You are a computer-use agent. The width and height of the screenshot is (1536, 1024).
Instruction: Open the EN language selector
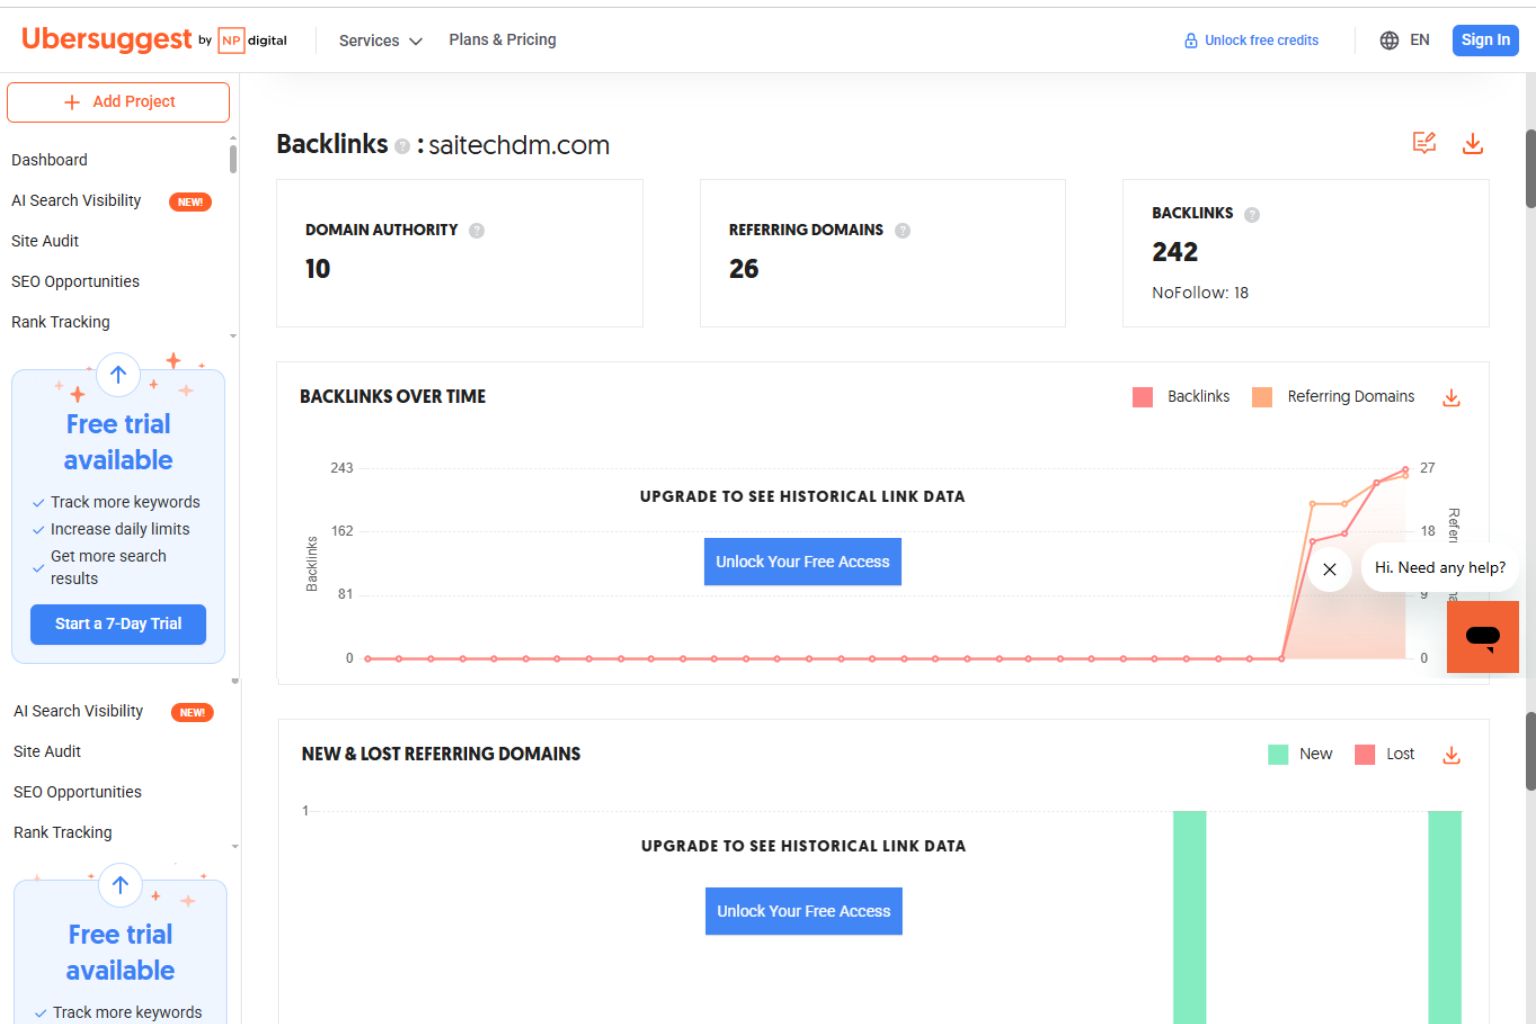tap(1405, 41)
